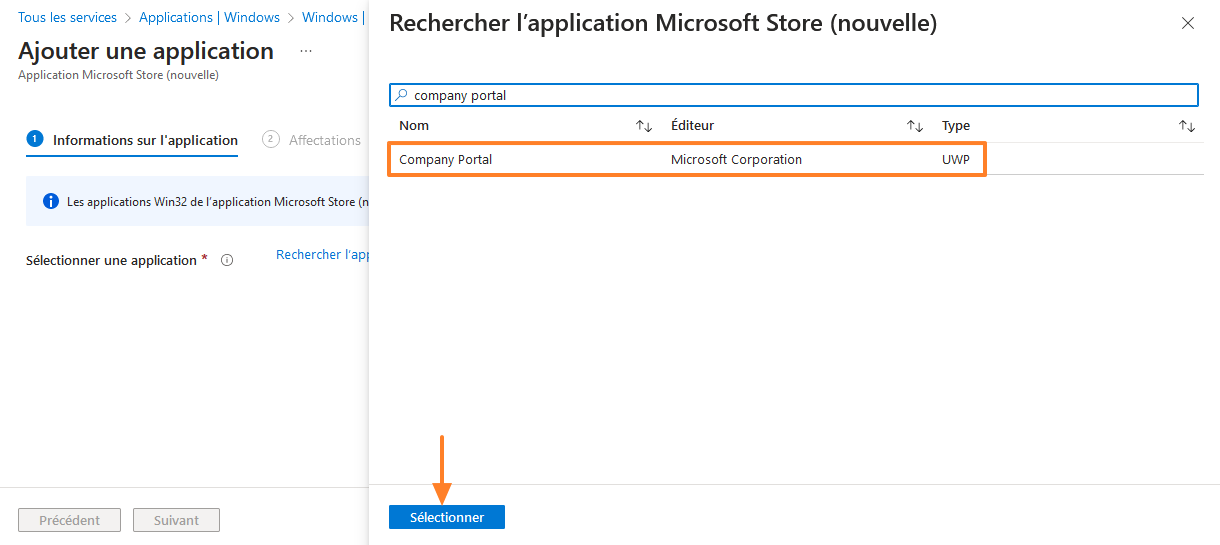Switch to the Affectations tab

pyautogui.click(x=324, y=141)
